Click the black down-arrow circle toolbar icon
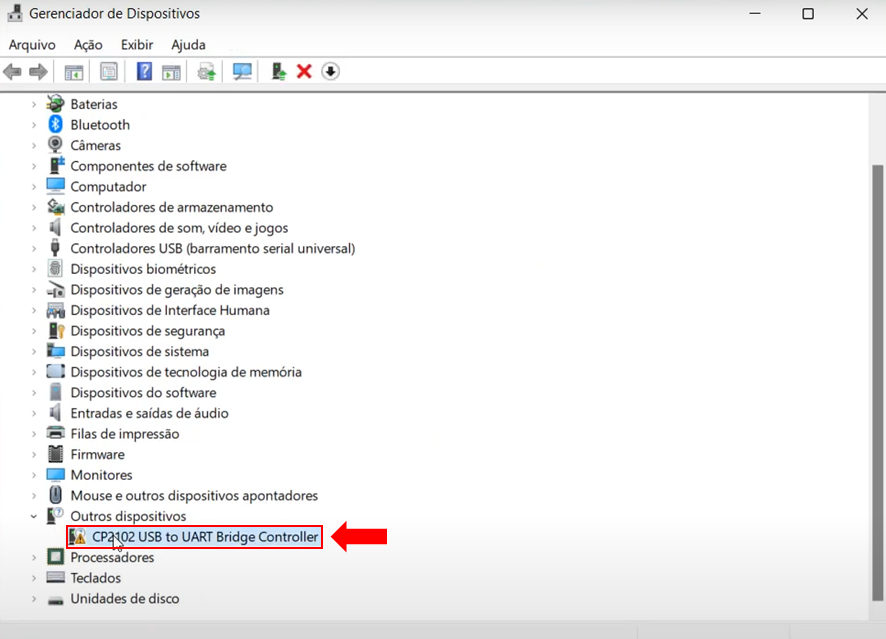Viewport: 886px width, 639px height. click(x=331, y=72)
